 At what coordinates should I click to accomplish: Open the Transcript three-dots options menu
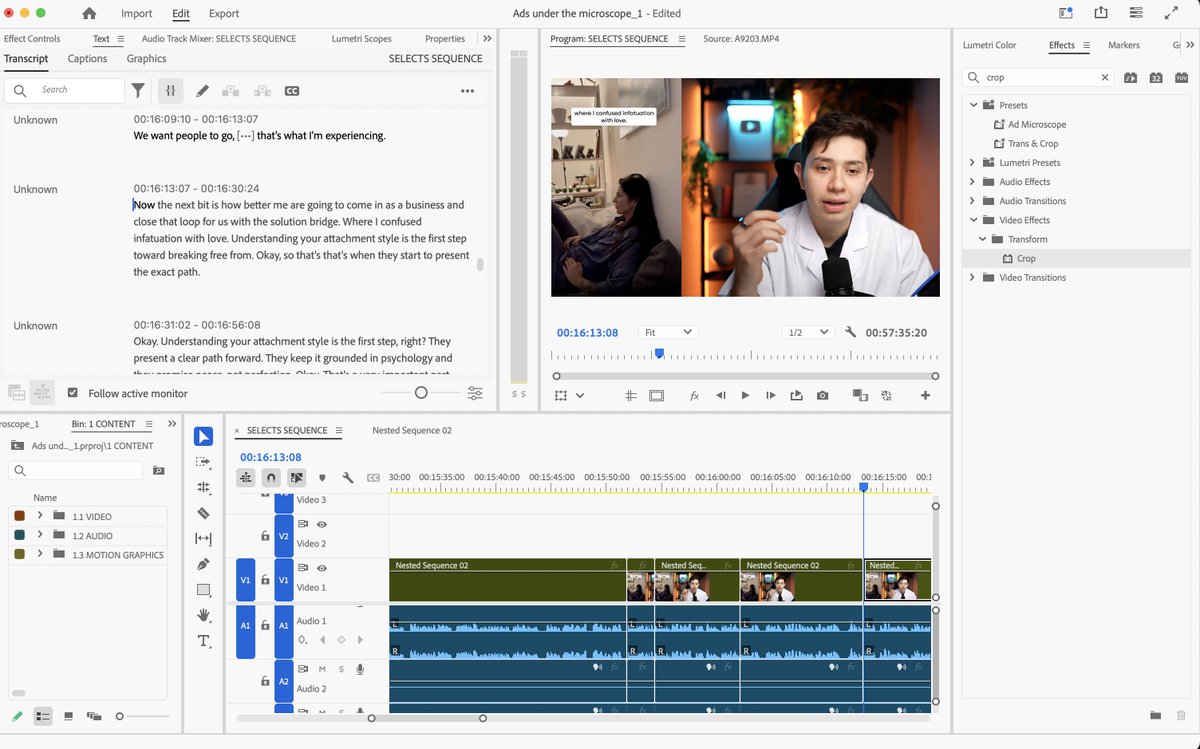(x=467, y=91)
